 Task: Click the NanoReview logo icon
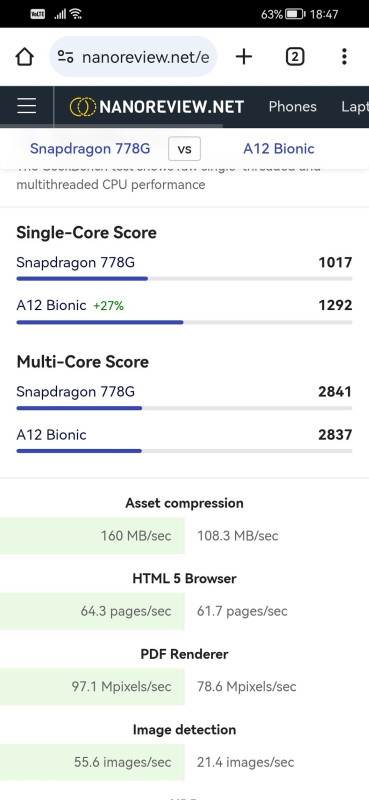tap(82, 107)
